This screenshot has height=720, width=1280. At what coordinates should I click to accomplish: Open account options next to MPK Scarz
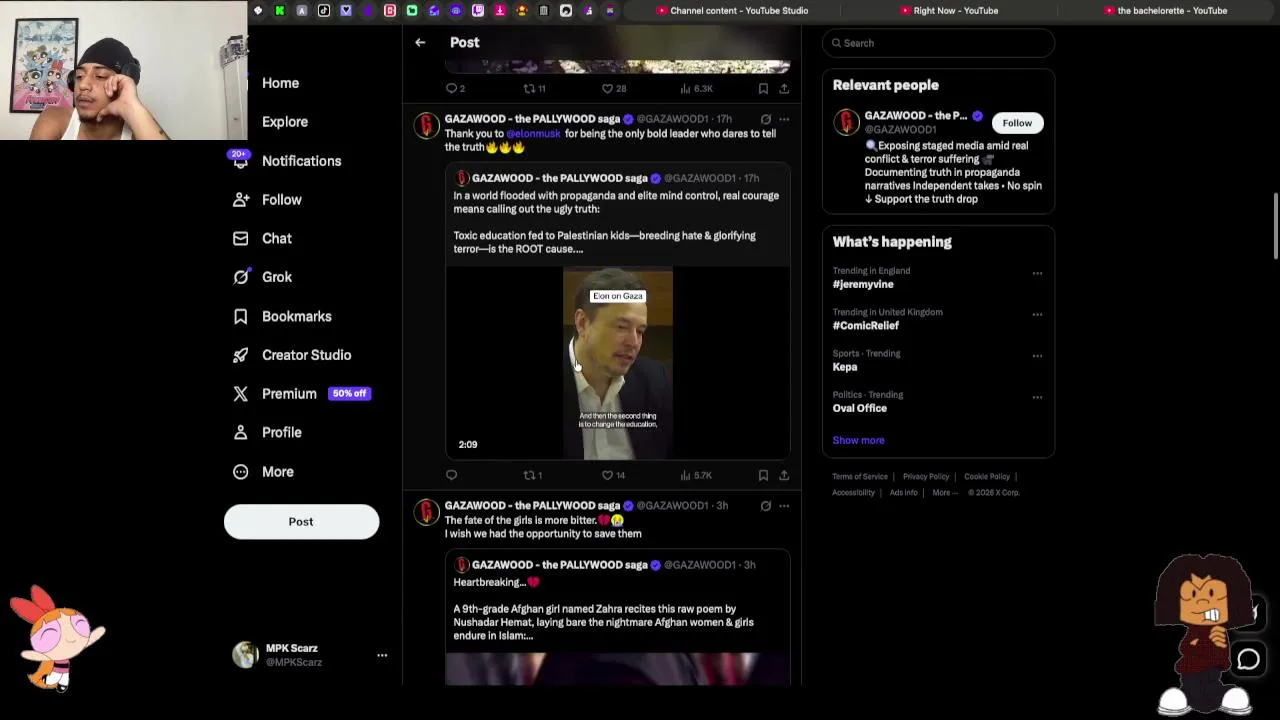click(382, 655)
